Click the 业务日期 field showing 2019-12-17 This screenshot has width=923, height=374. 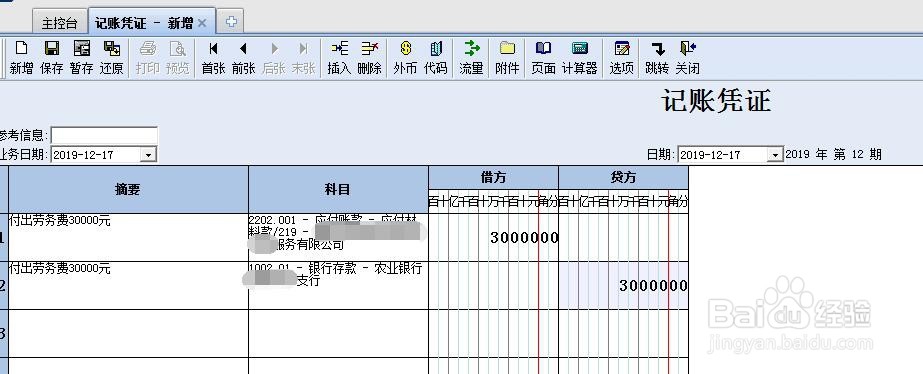[97, 155]
